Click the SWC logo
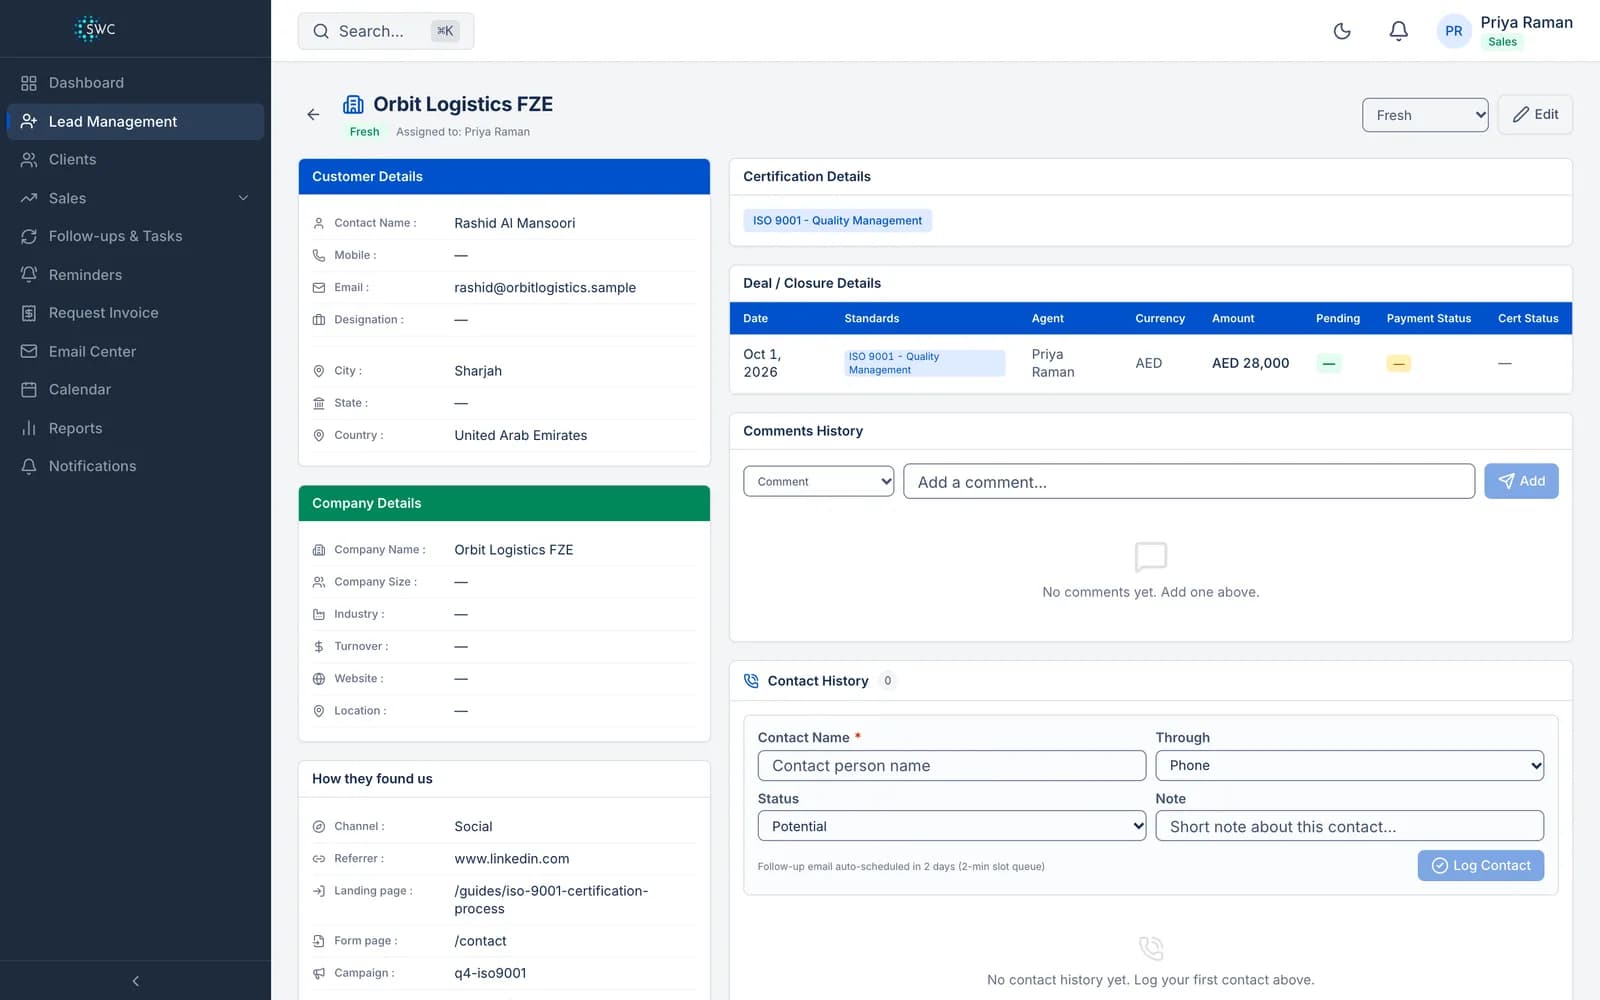The image size is (1600, 1000). pyautogui.click(x=96, y=29)
